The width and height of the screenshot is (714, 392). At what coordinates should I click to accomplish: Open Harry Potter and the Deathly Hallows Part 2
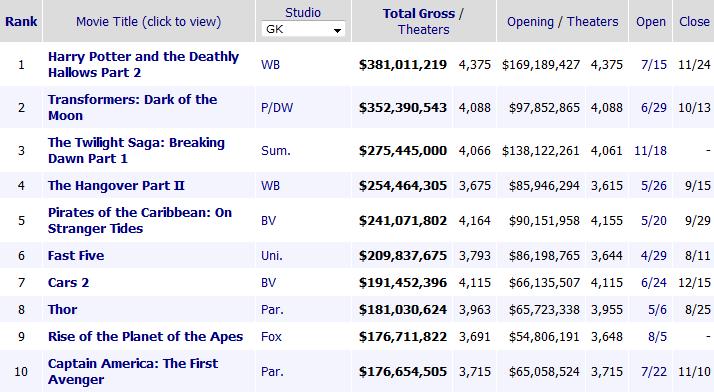tap(143, 64)
